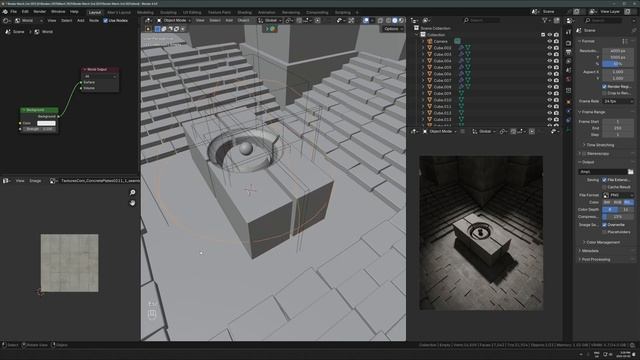Open File Format PNG dropdown
The height and width of the screenshot is (360, 640).
click(618, 195)
